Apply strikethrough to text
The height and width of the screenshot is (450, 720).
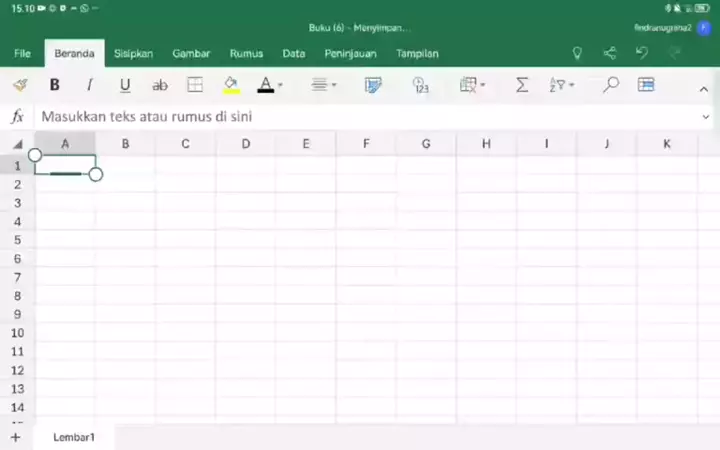click(x=159, y=86)
